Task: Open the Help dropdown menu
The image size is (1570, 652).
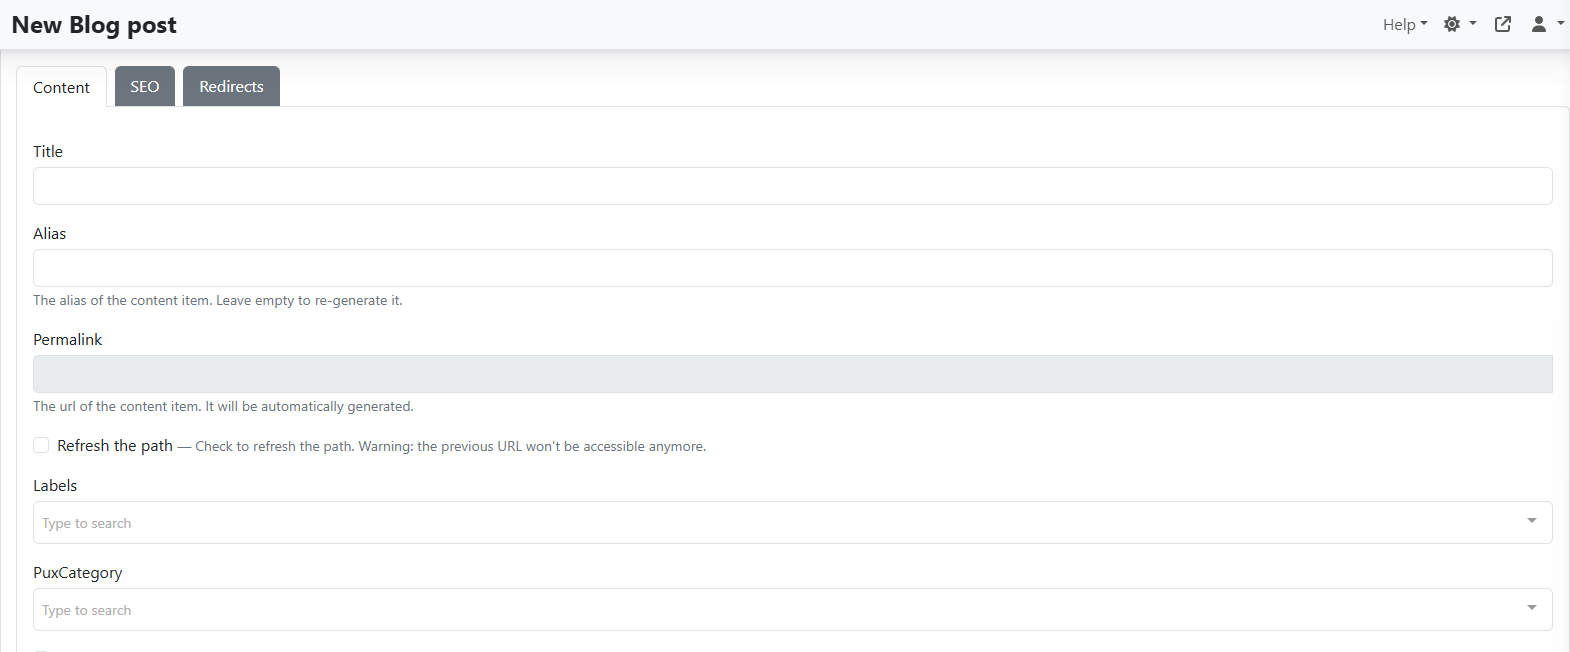Action: pyautogui.click(x=1404, y=25)
